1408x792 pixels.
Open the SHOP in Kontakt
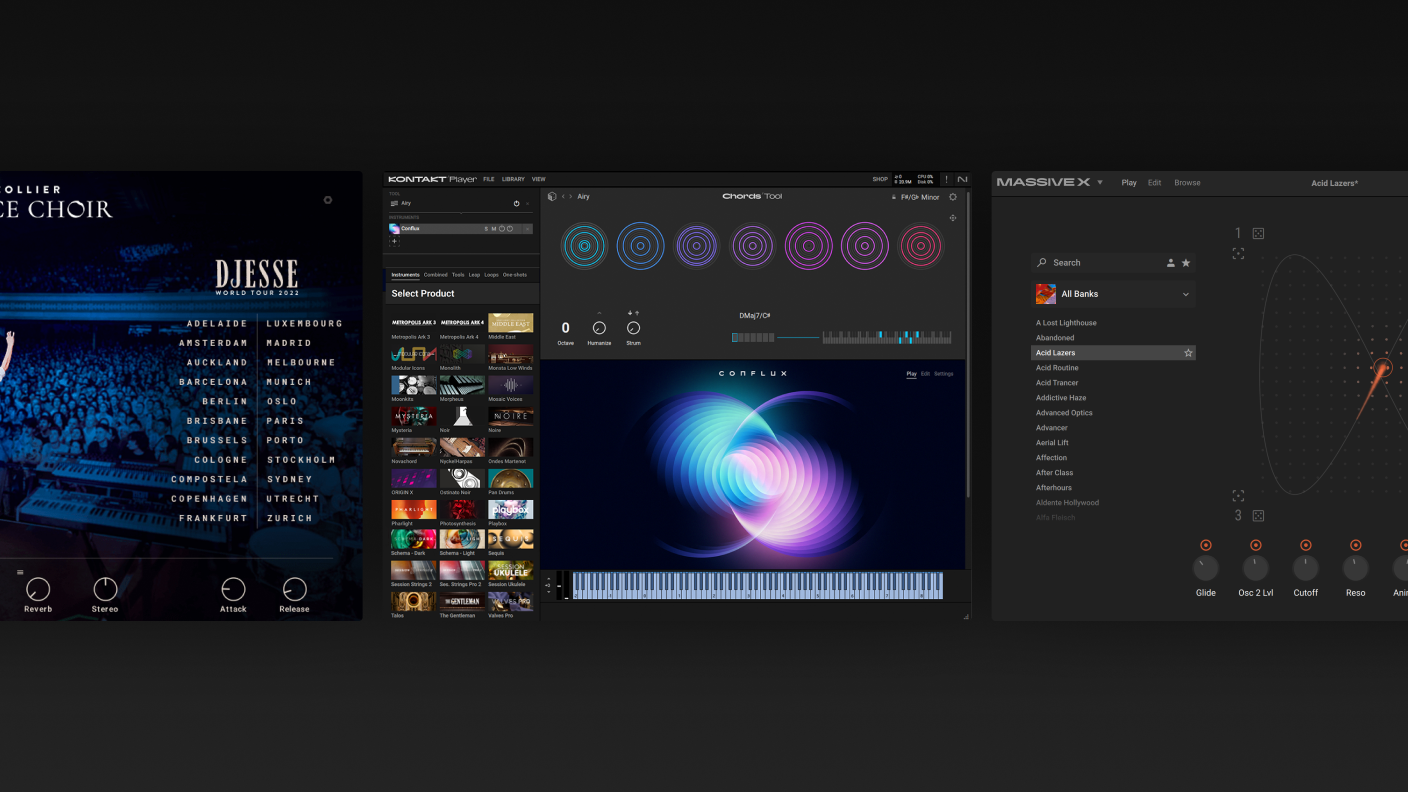(880, 180)
